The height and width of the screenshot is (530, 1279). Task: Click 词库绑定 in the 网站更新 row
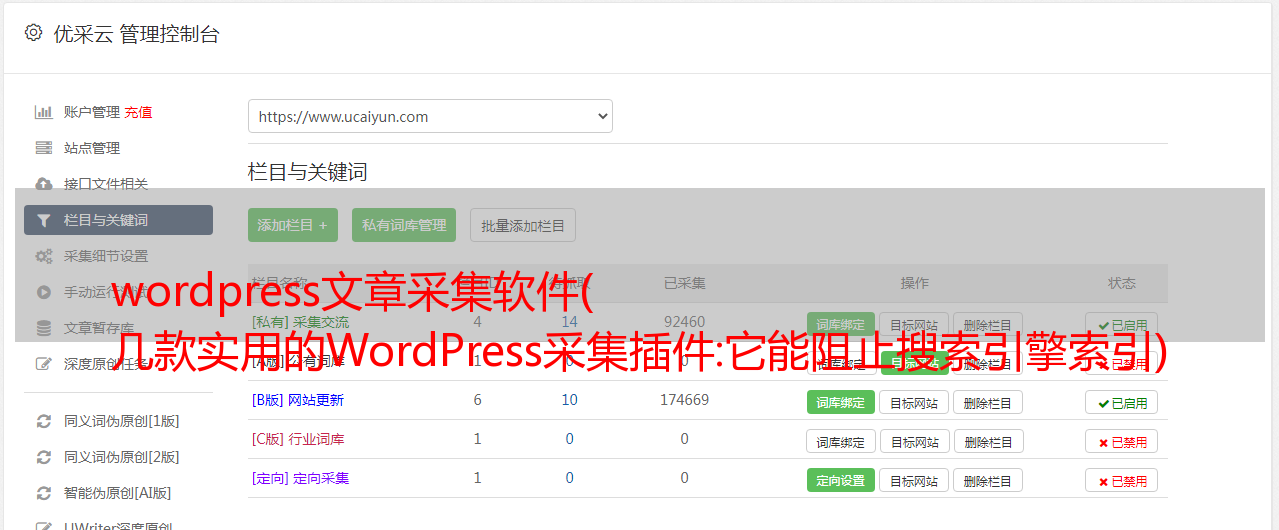[841, 402]
